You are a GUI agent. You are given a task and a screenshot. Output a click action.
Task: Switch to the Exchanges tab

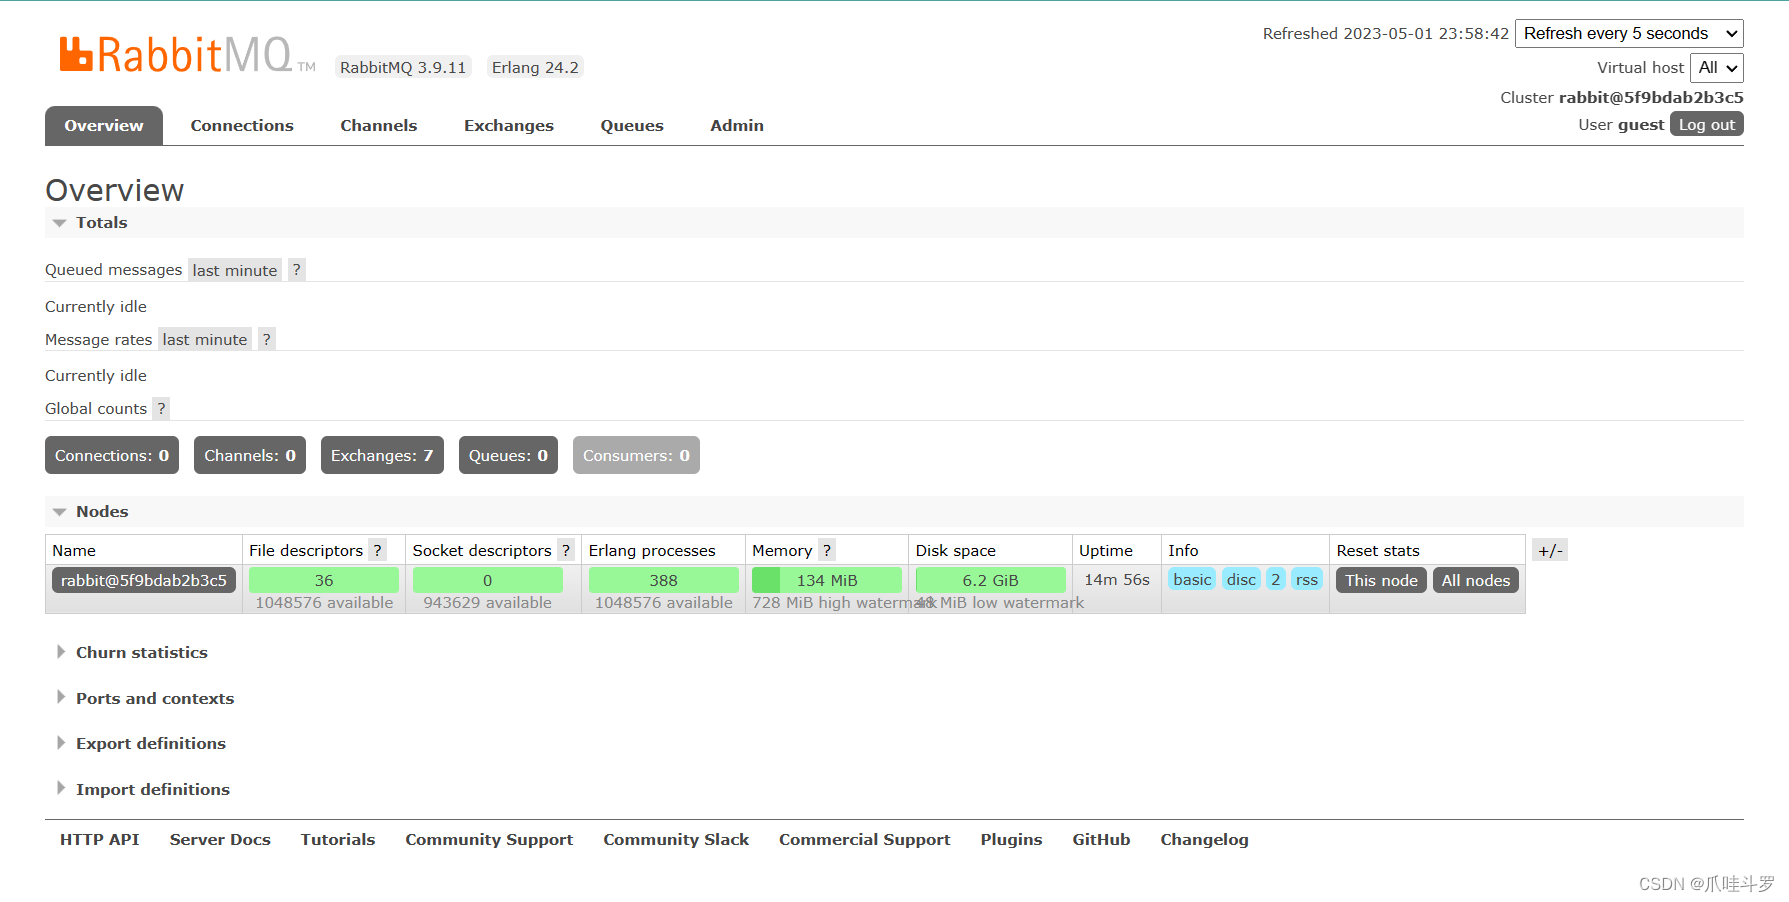(x=509, y=125)
